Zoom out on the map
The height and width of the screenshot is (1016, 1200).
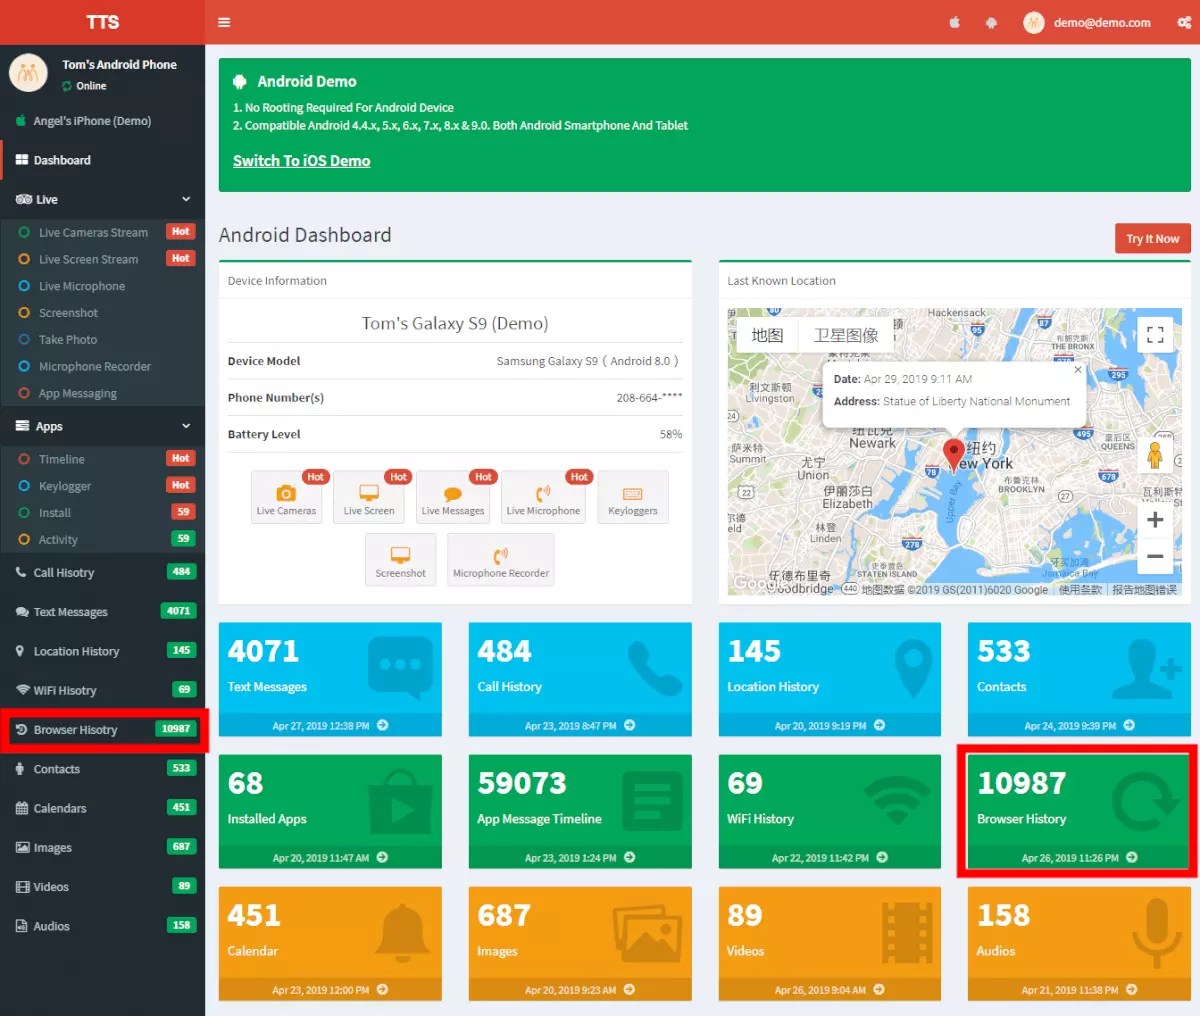coord(1155,556)
